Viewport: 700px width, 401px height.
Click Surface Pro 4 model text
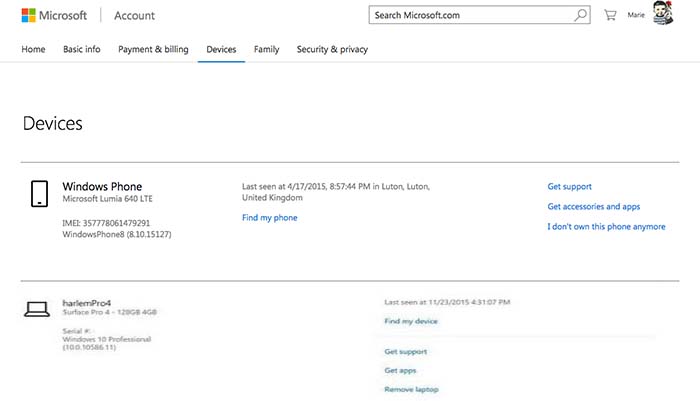tap(109, 312)
